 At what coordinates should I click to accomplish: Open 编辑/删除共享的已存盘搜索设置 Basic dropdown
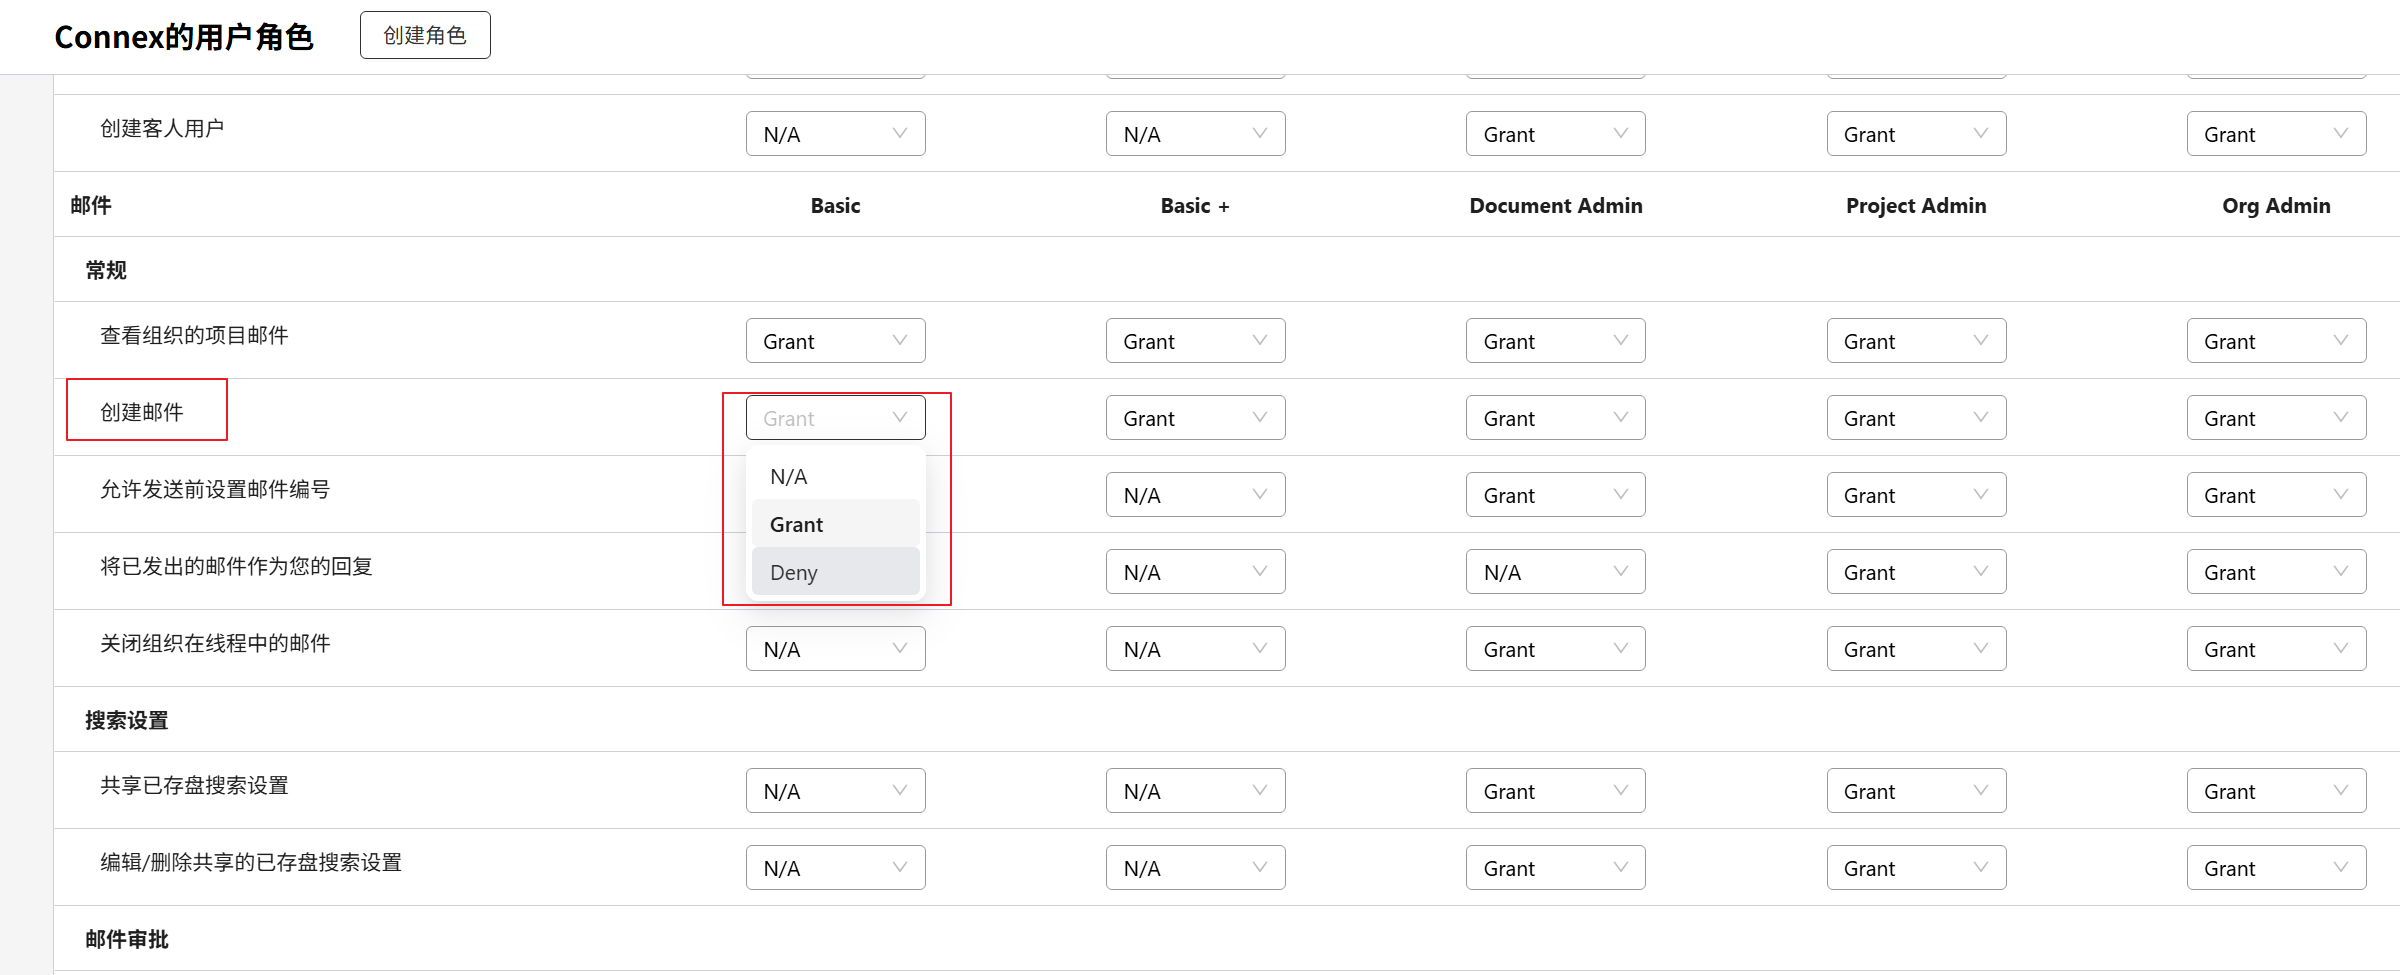(x=835, y=868)
